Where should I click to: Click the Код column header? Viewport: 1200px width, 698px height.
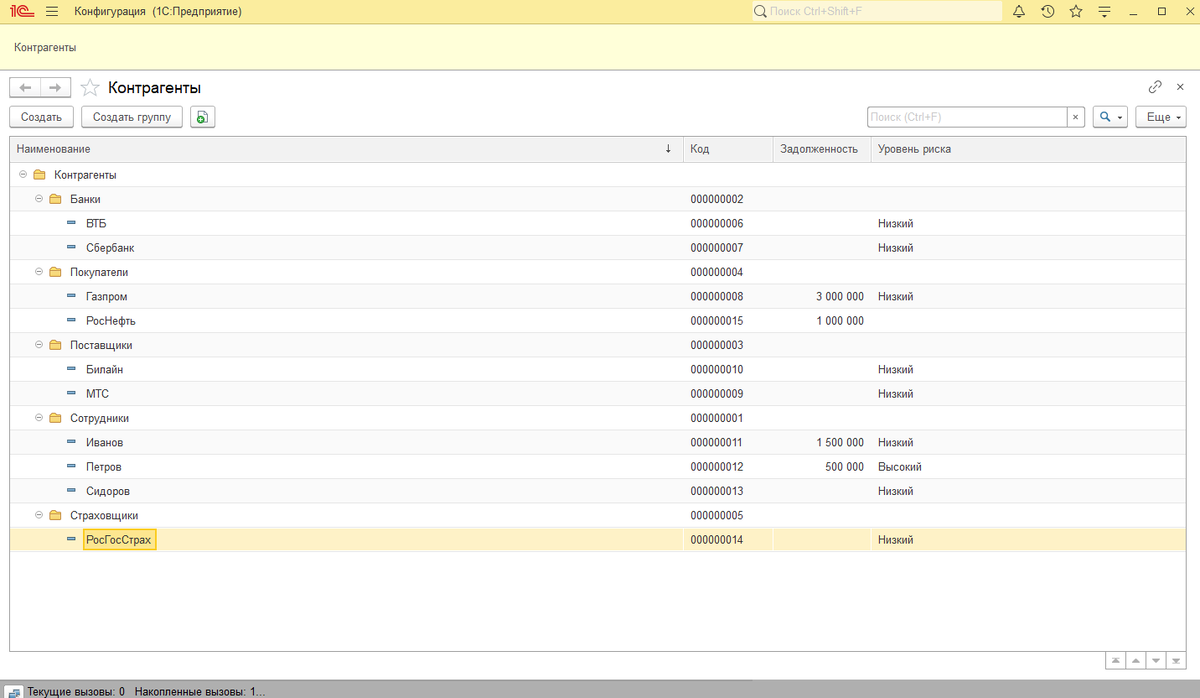(726, 149)
